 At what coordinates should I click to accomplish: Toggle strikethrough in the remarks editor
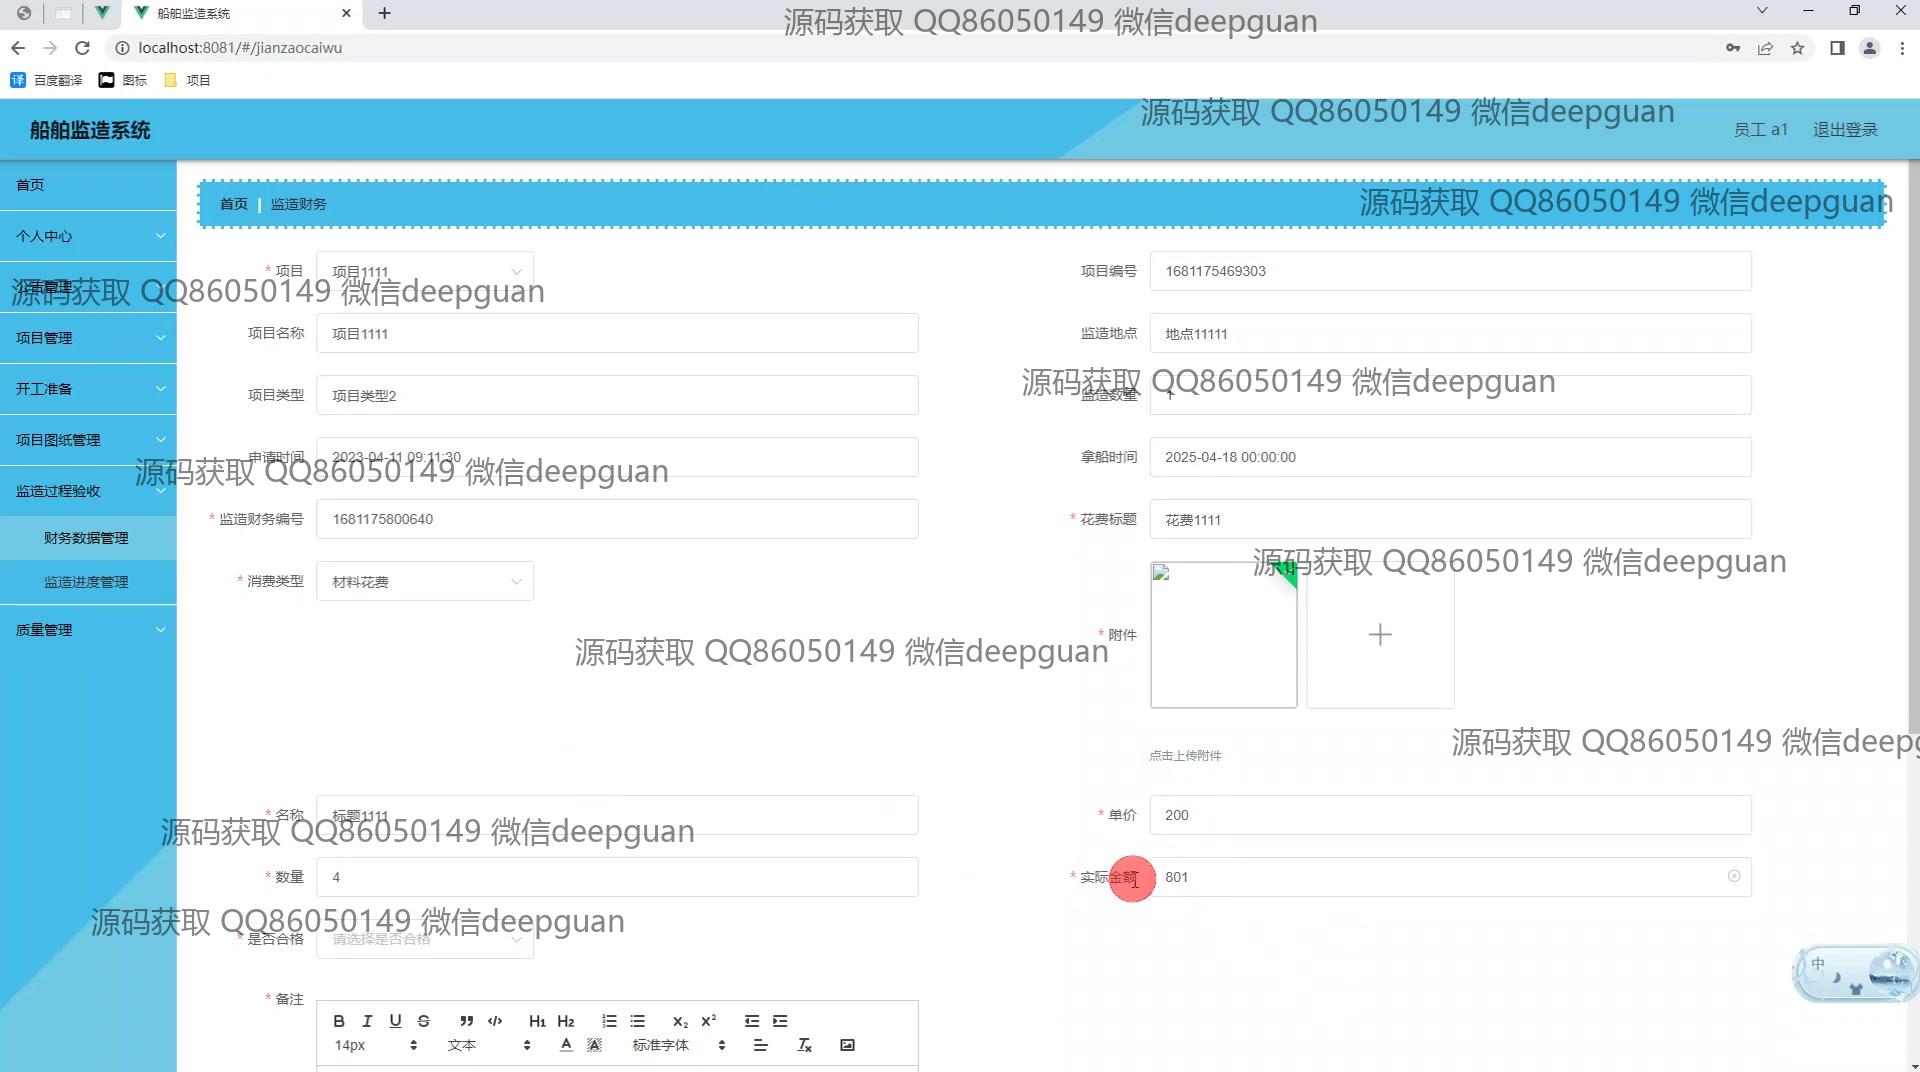[x=424, y=1021]
